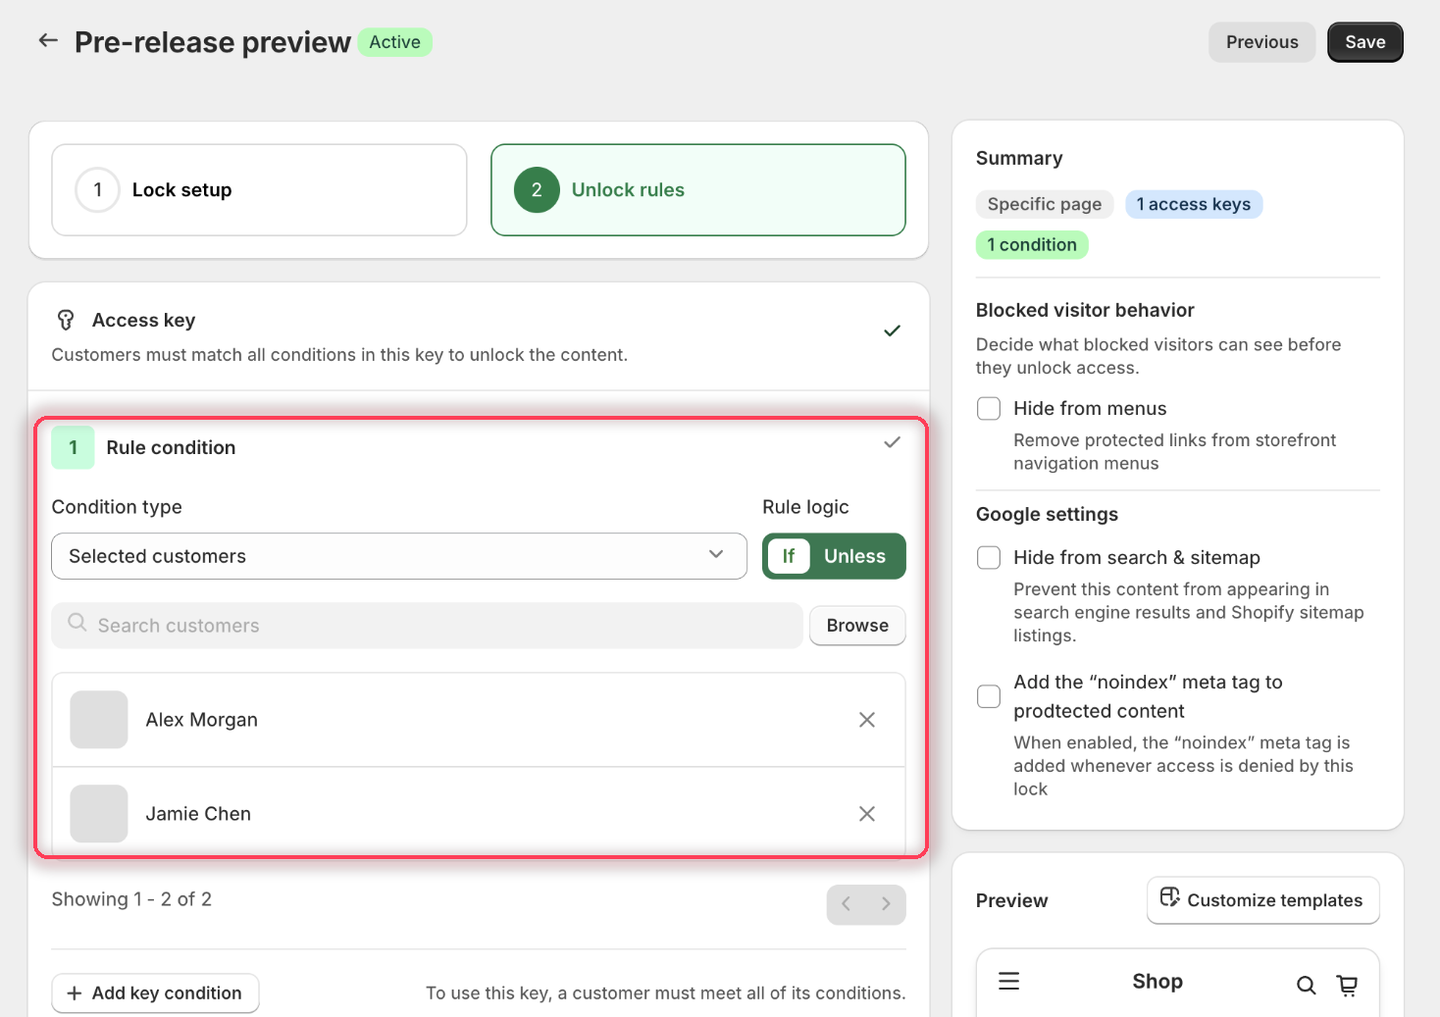Collapse Access key section via its checkmark
1440x1017 pixels.
(892, 331)
